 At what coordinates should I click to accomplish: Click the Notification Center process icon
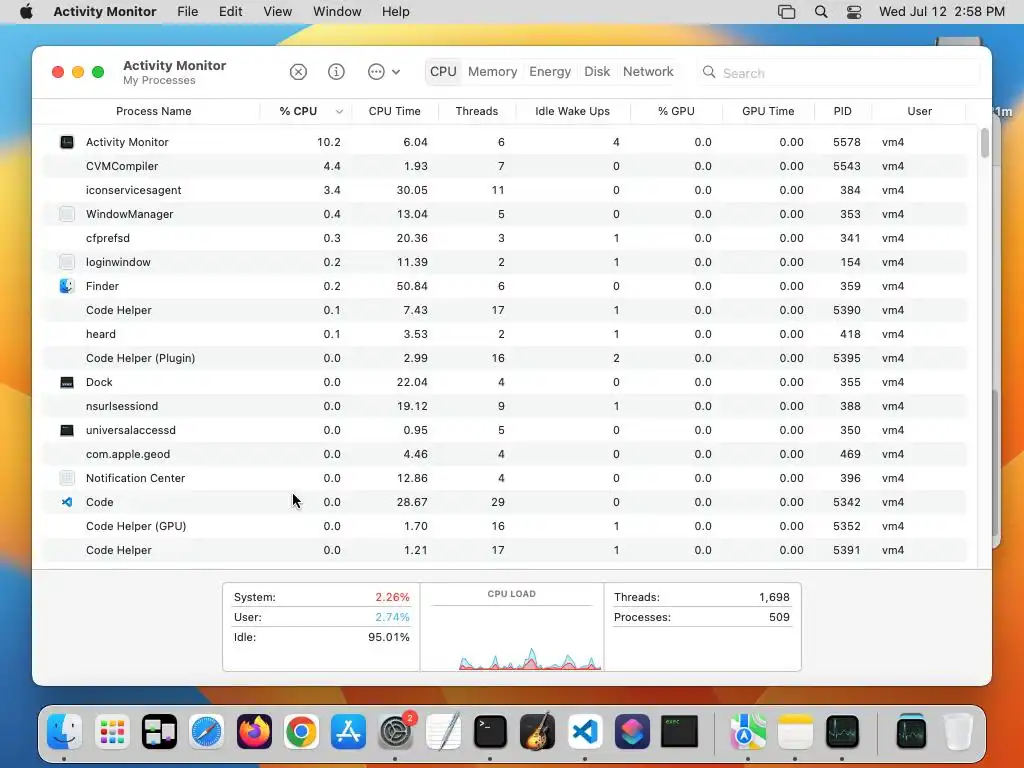pyautogui.click(x=67, y=478)
